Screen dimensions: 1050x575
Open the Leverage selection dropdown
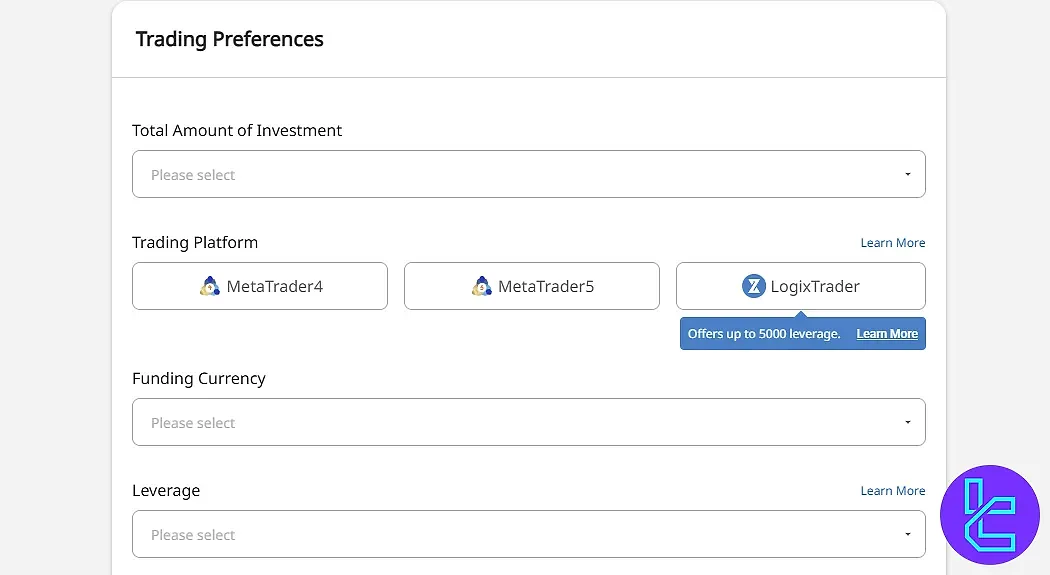pyautogui.click(x=528, y=534)
